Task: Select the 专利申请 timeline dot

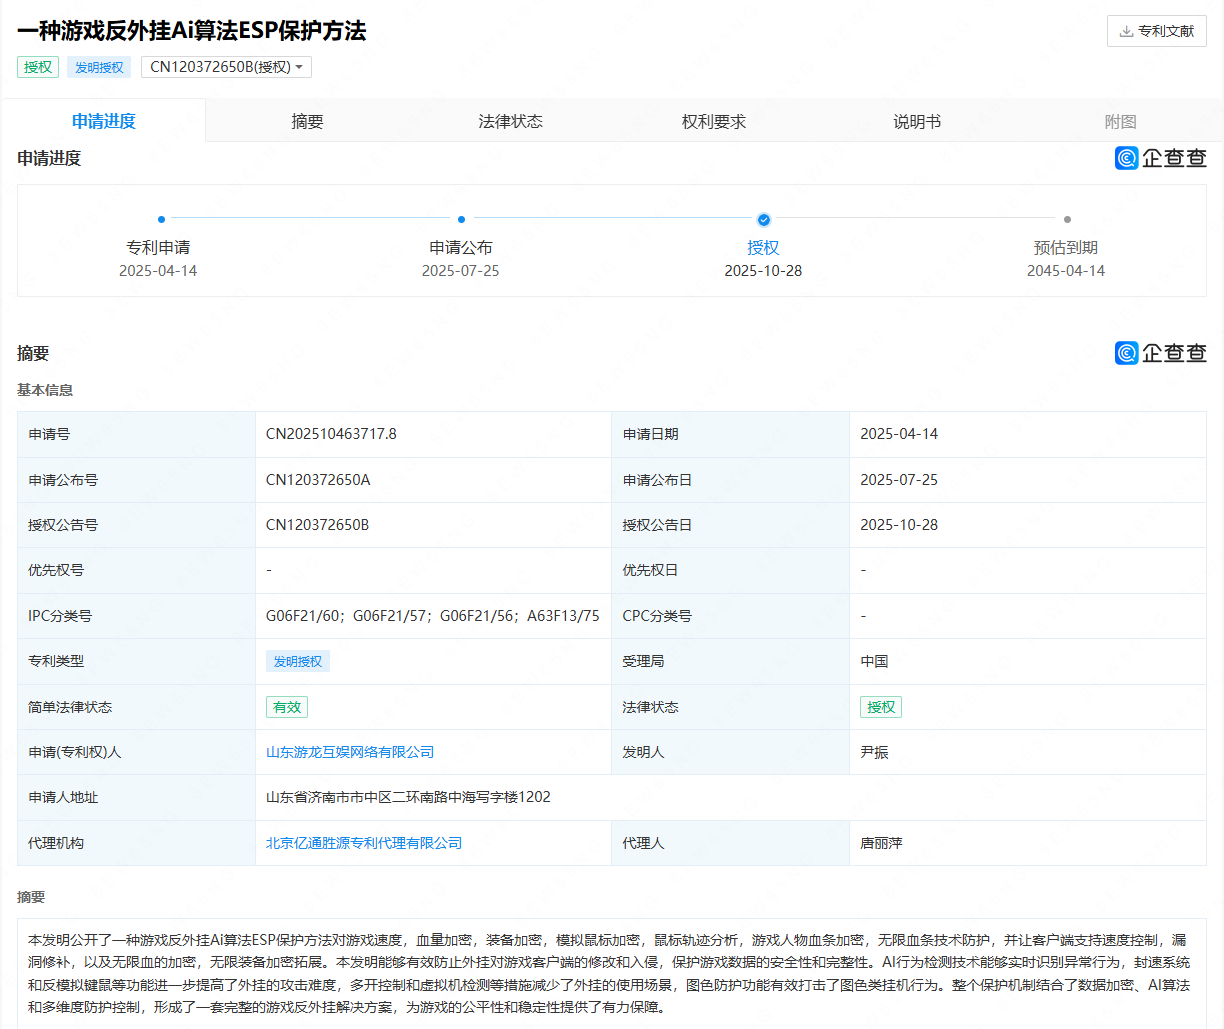Action: pyautogui.click(x=161, y=219)
